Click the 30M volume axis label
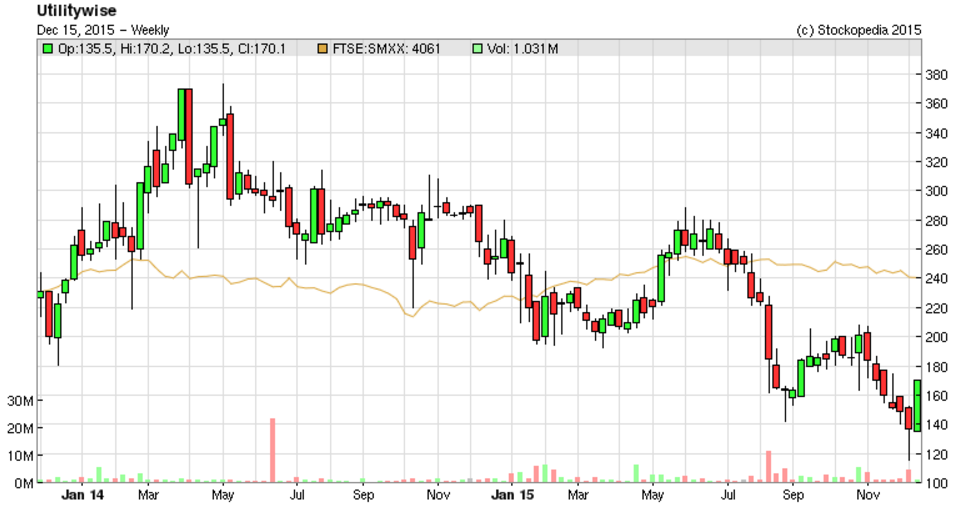Screen dimensions: 967x518 [x=20, y=401]
